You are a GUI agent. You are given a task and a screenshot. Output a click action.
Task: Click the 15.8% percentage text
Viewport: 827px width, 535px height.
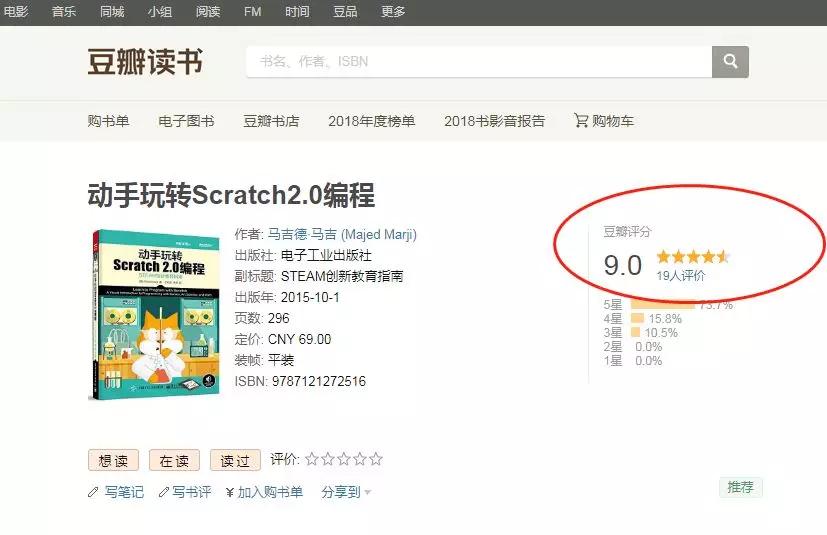[665, 319]
